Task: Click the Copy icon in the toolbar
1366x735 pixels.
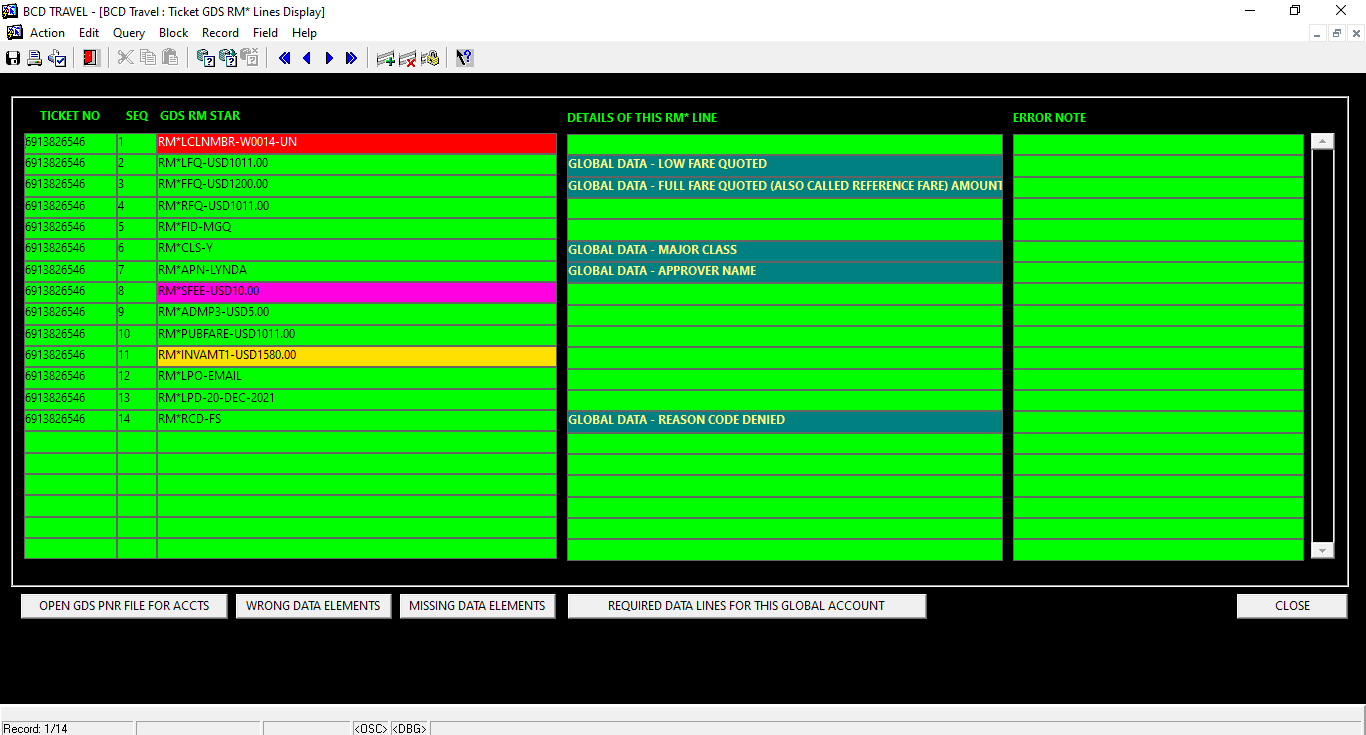Action: [147, 58]
